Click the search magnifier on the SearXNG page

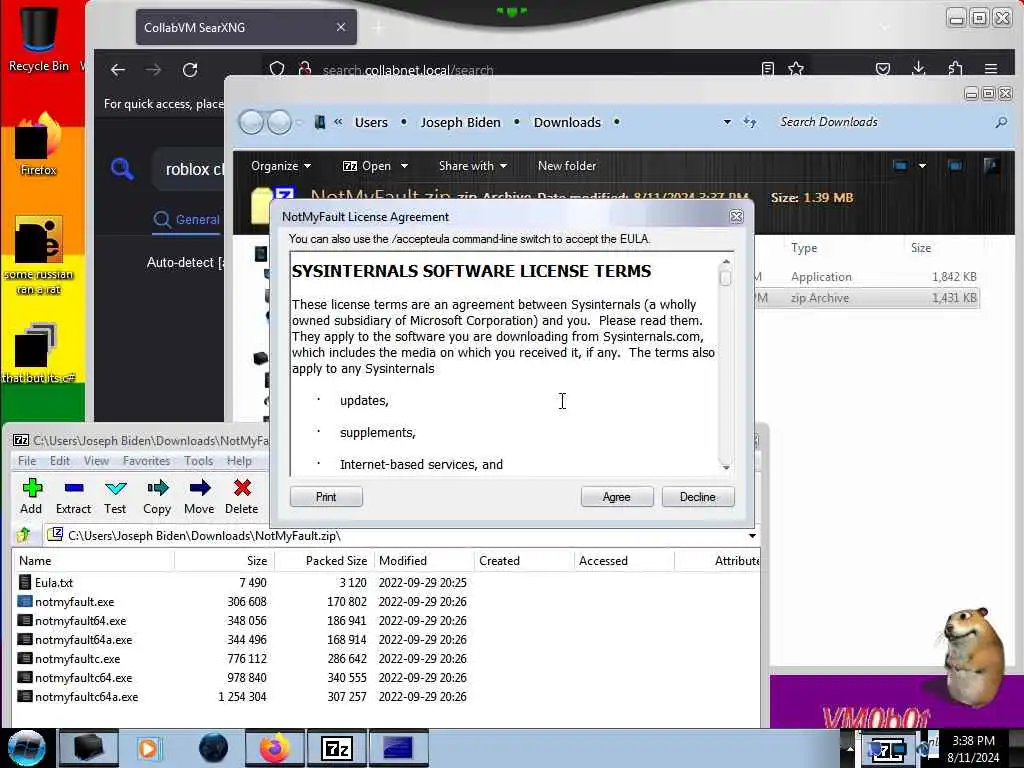122,169
